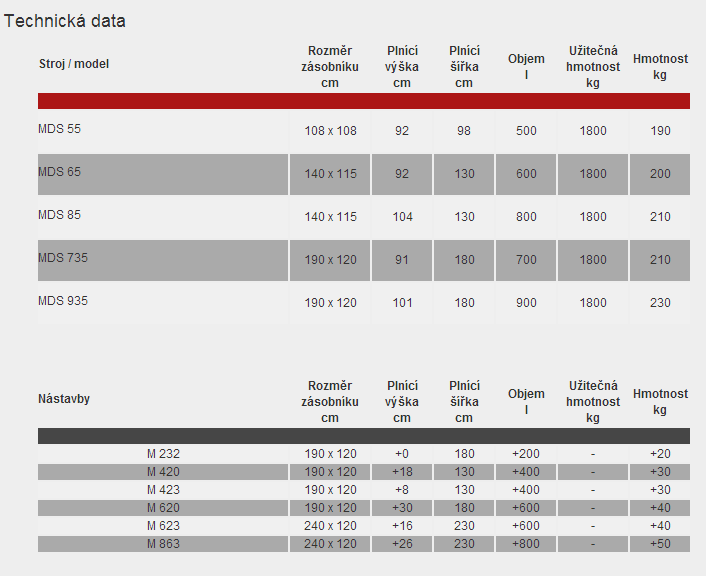This screenshot has width=706, height=576.
Task: Click the red divider bar in the top table
Action: click(x=363, y=101)
